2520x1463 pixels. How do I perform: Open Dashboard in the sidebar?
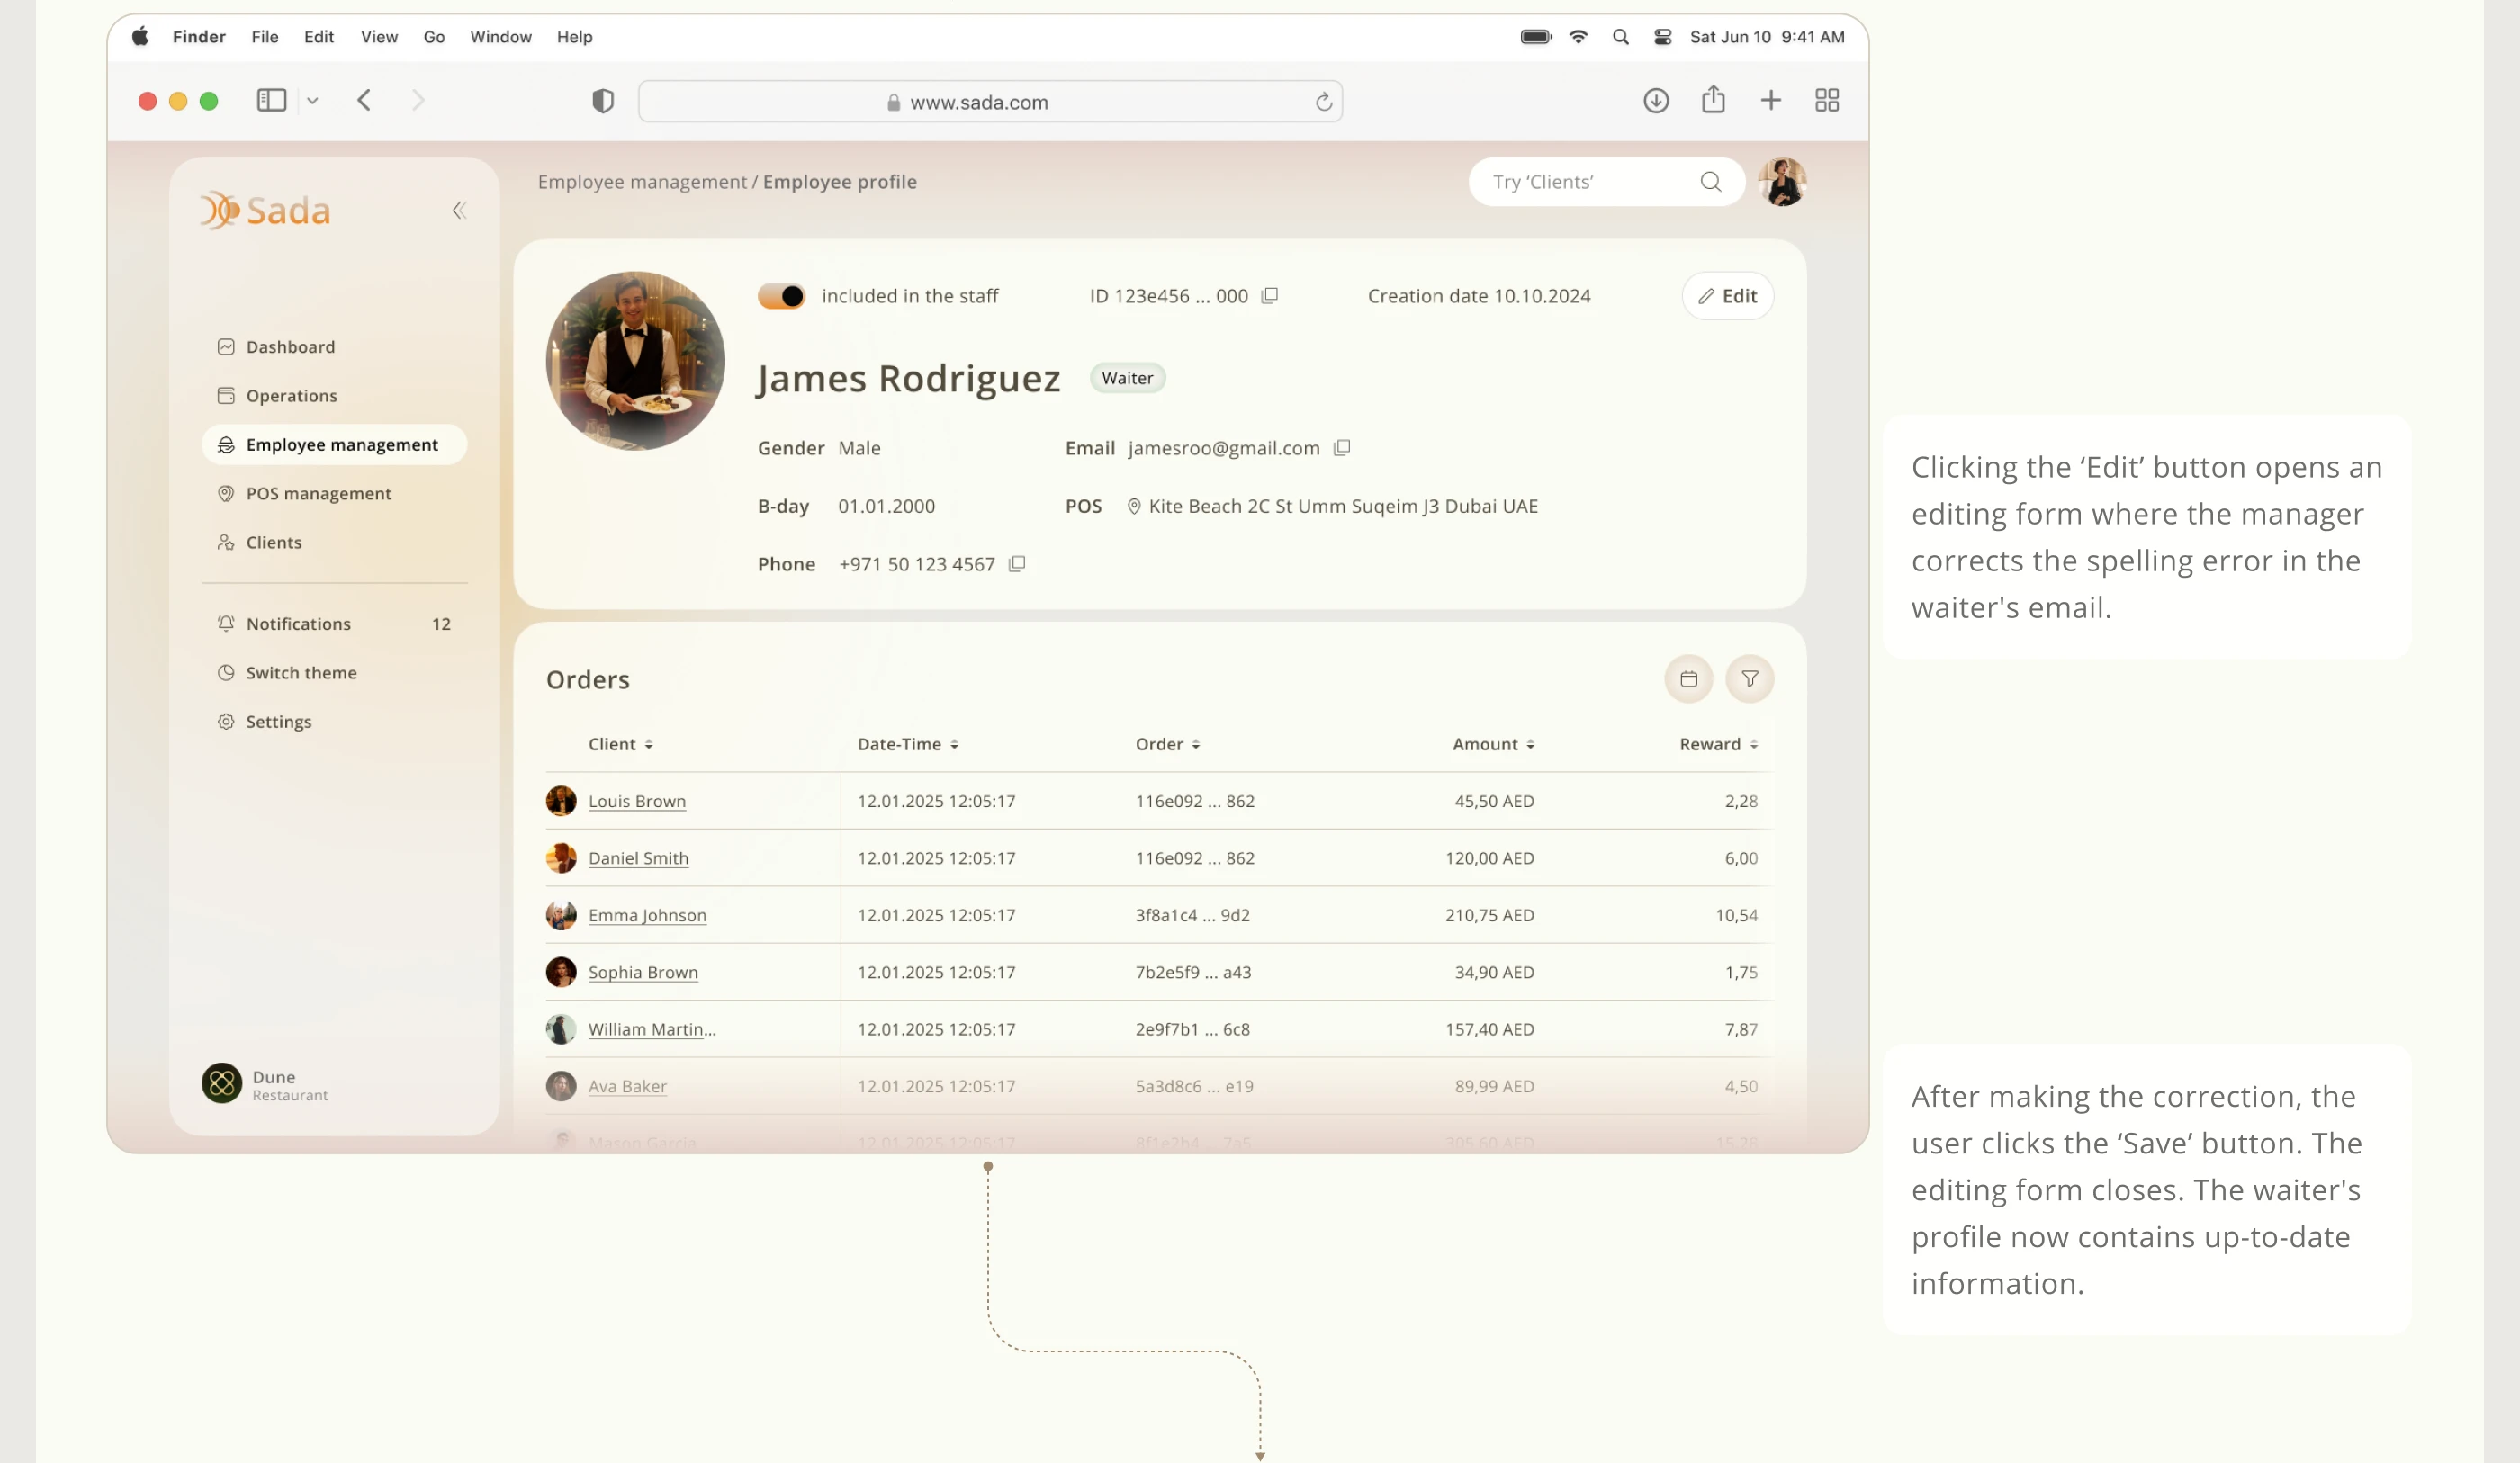click(290, 347)
